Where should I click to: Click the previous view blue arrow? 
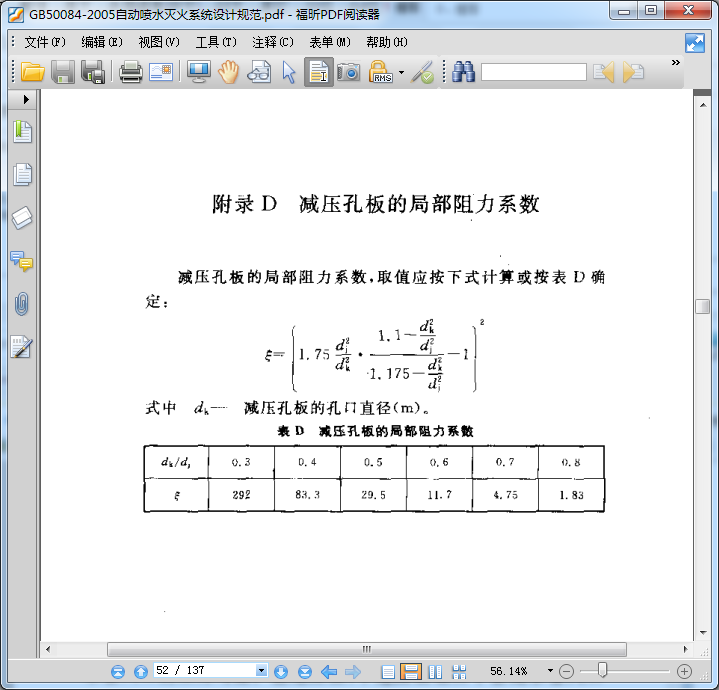329,672
